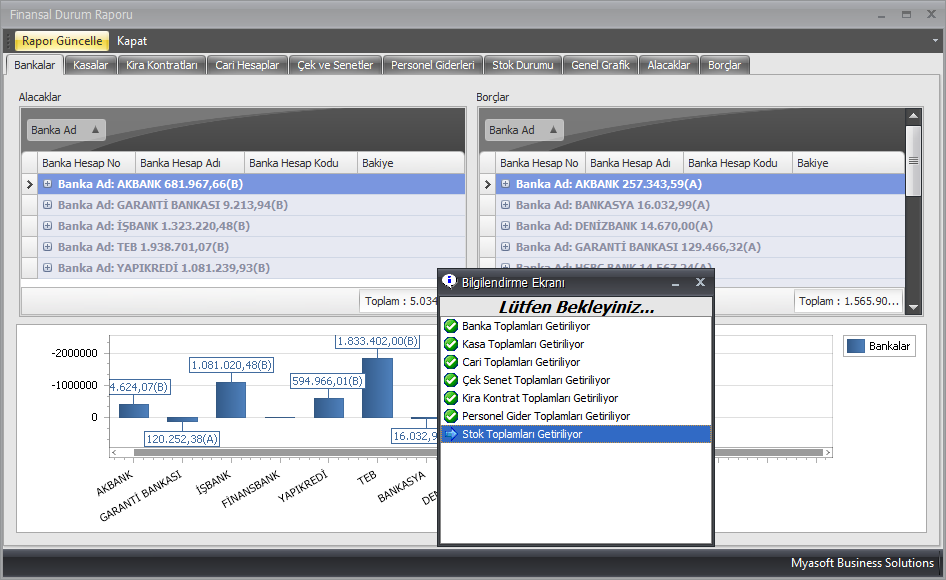Click green check icon beside Kasa Toplamları Getiriliyor

[x=451, y=344]
